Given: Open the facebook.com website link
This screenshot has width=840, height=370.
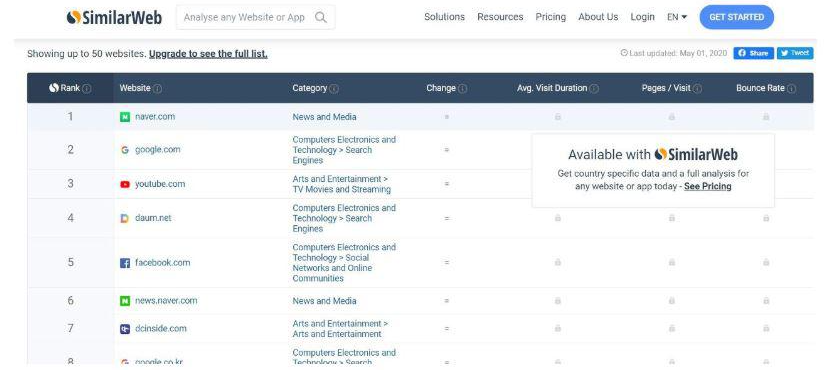Looking at the screenshot, I should click(162, 263).
